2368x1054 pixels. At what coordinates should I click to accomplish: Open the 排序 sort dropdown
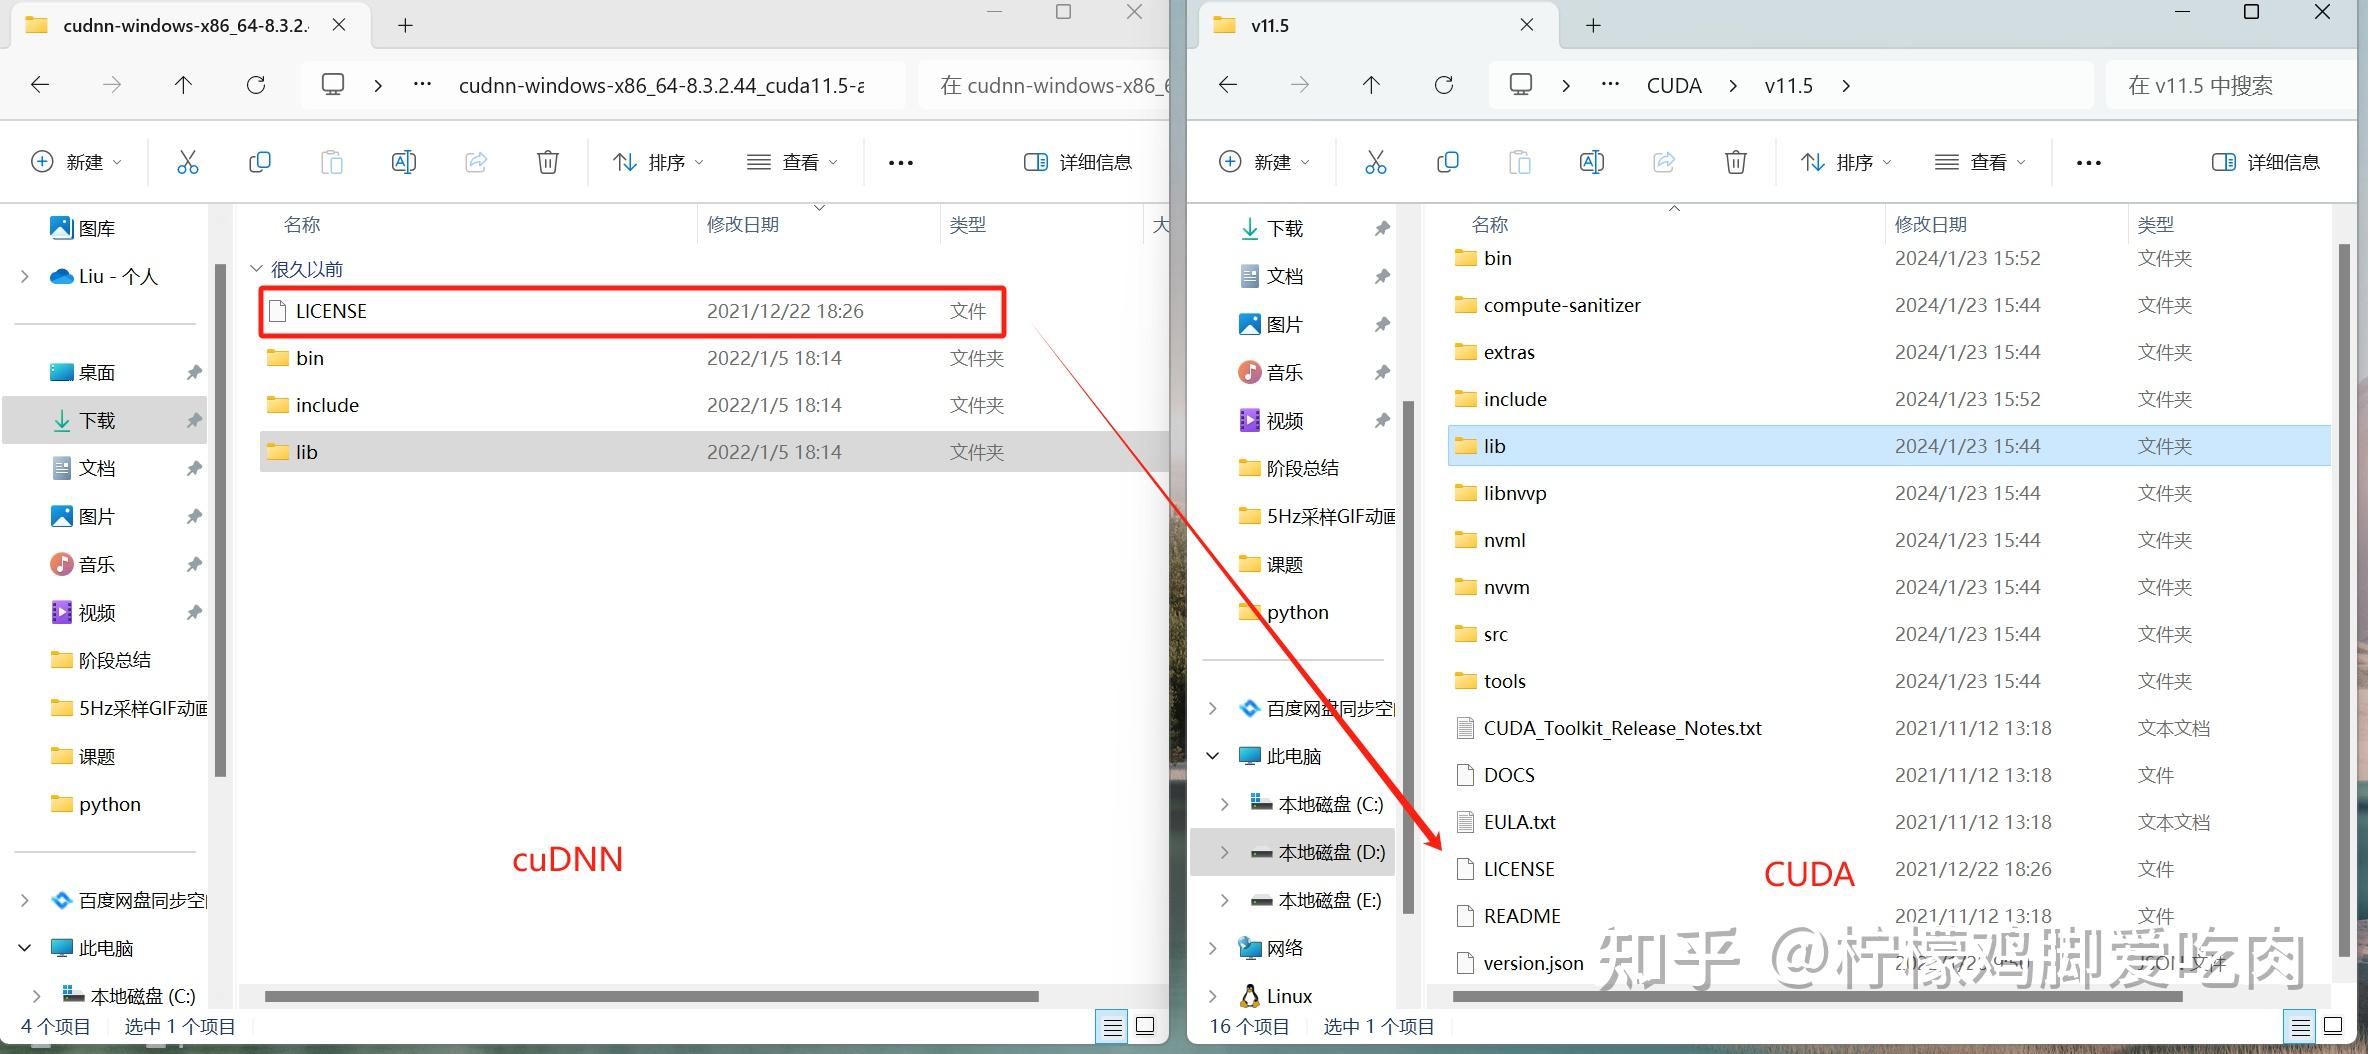pos(1845,161)
